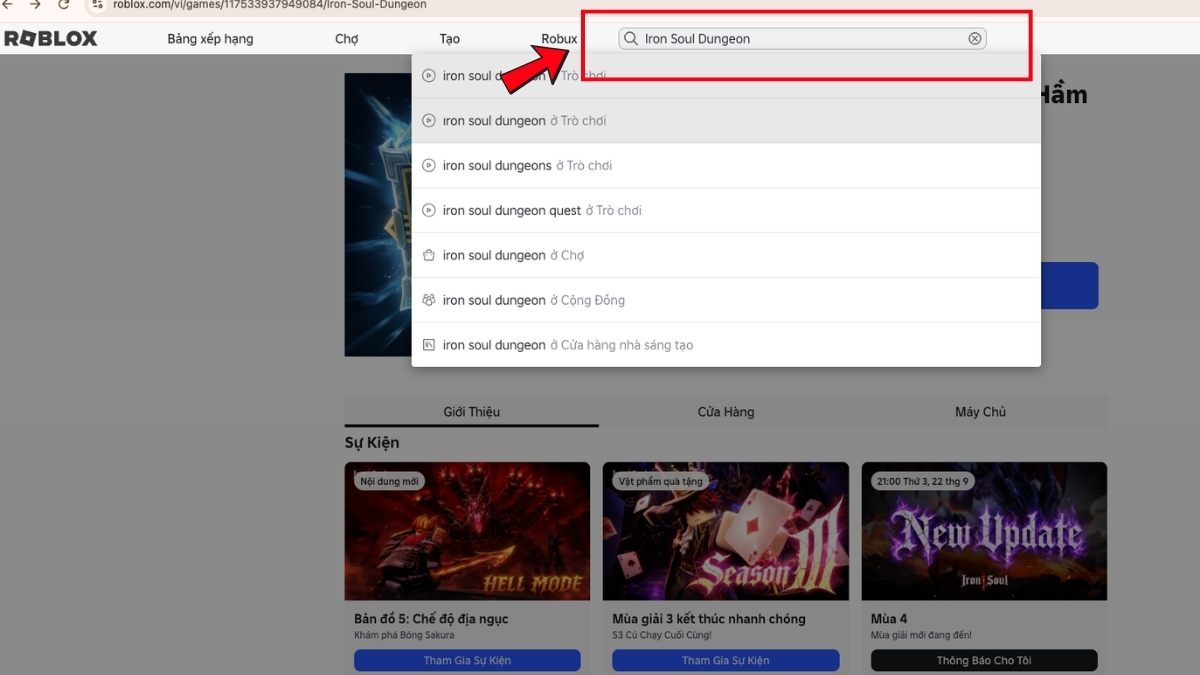Click 'Khám phá Bóng Sakura' subtitle

coord(404,635)
